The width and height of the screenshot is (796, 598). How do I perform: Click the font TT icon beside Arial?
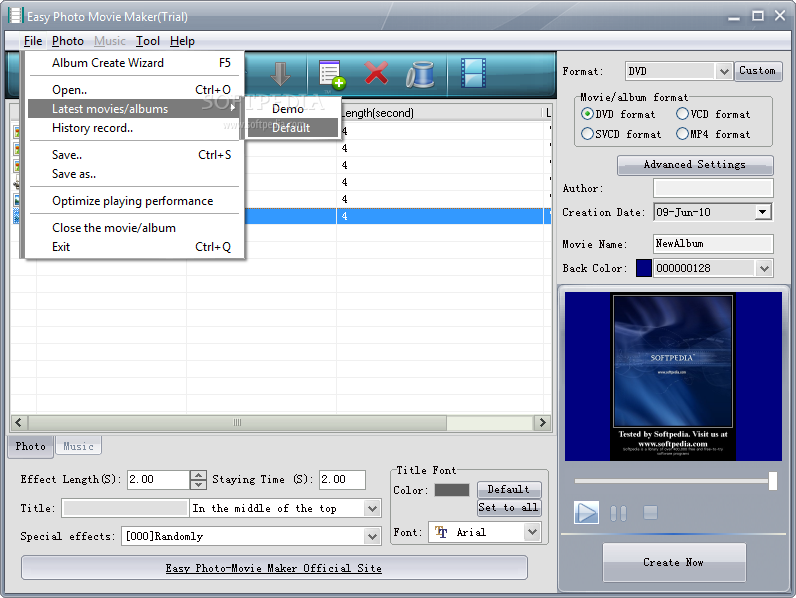point(441,532)
